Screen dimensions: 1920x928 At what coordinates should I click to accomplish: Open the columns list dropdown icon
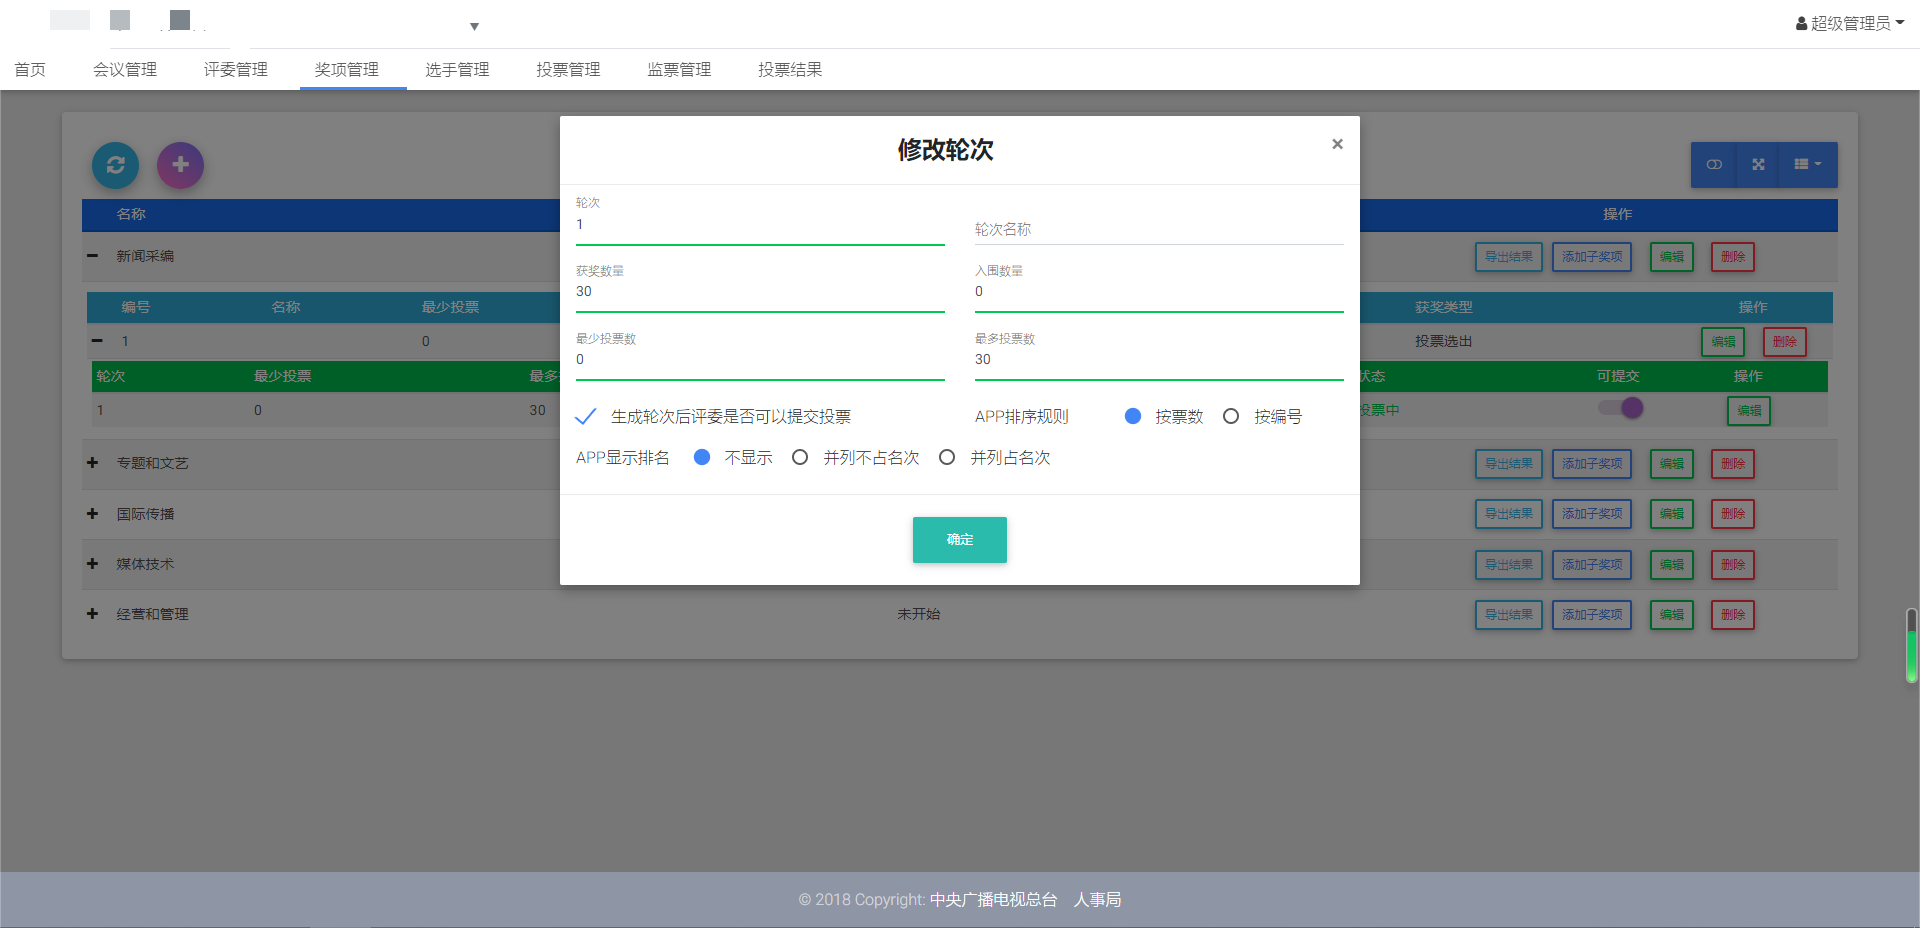[1808, 165]
